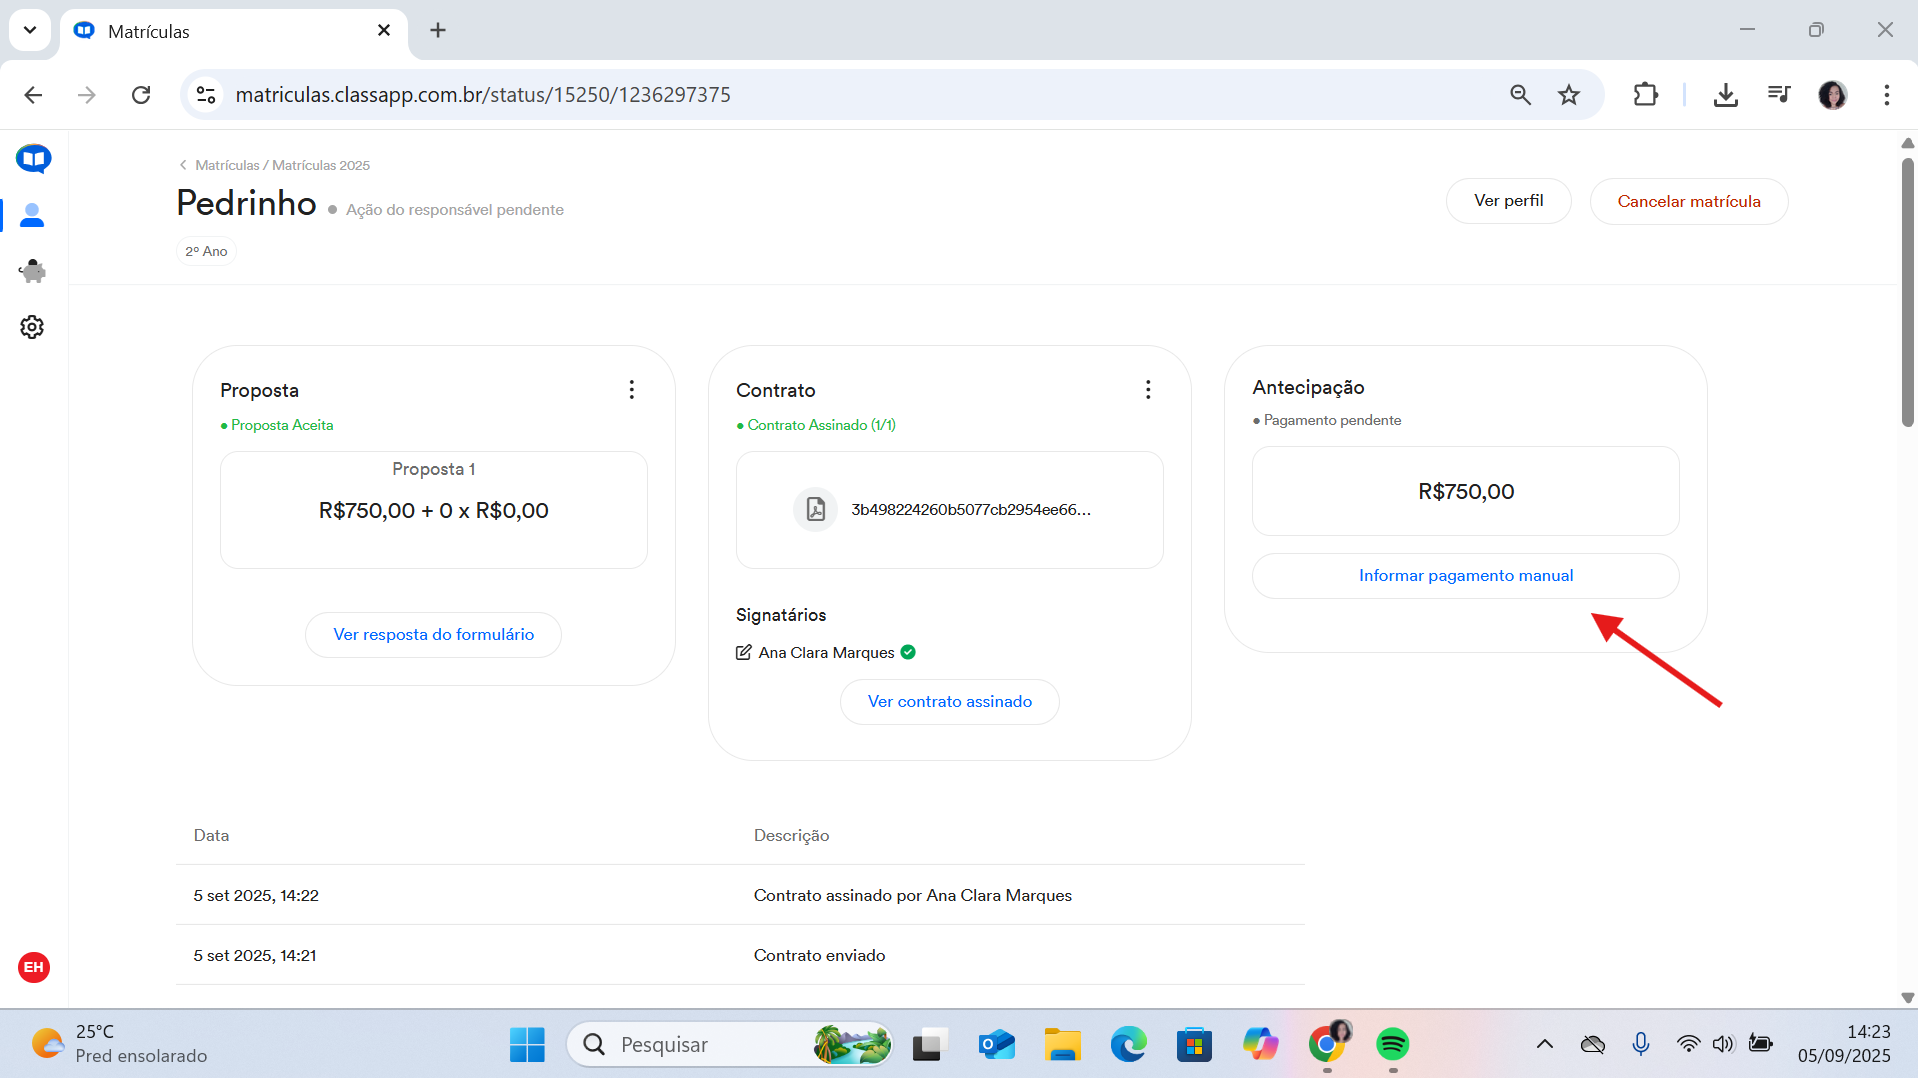The image size is (1918, 1078).
Task: Select row Contrato enviado
Action: coord(740,955)
